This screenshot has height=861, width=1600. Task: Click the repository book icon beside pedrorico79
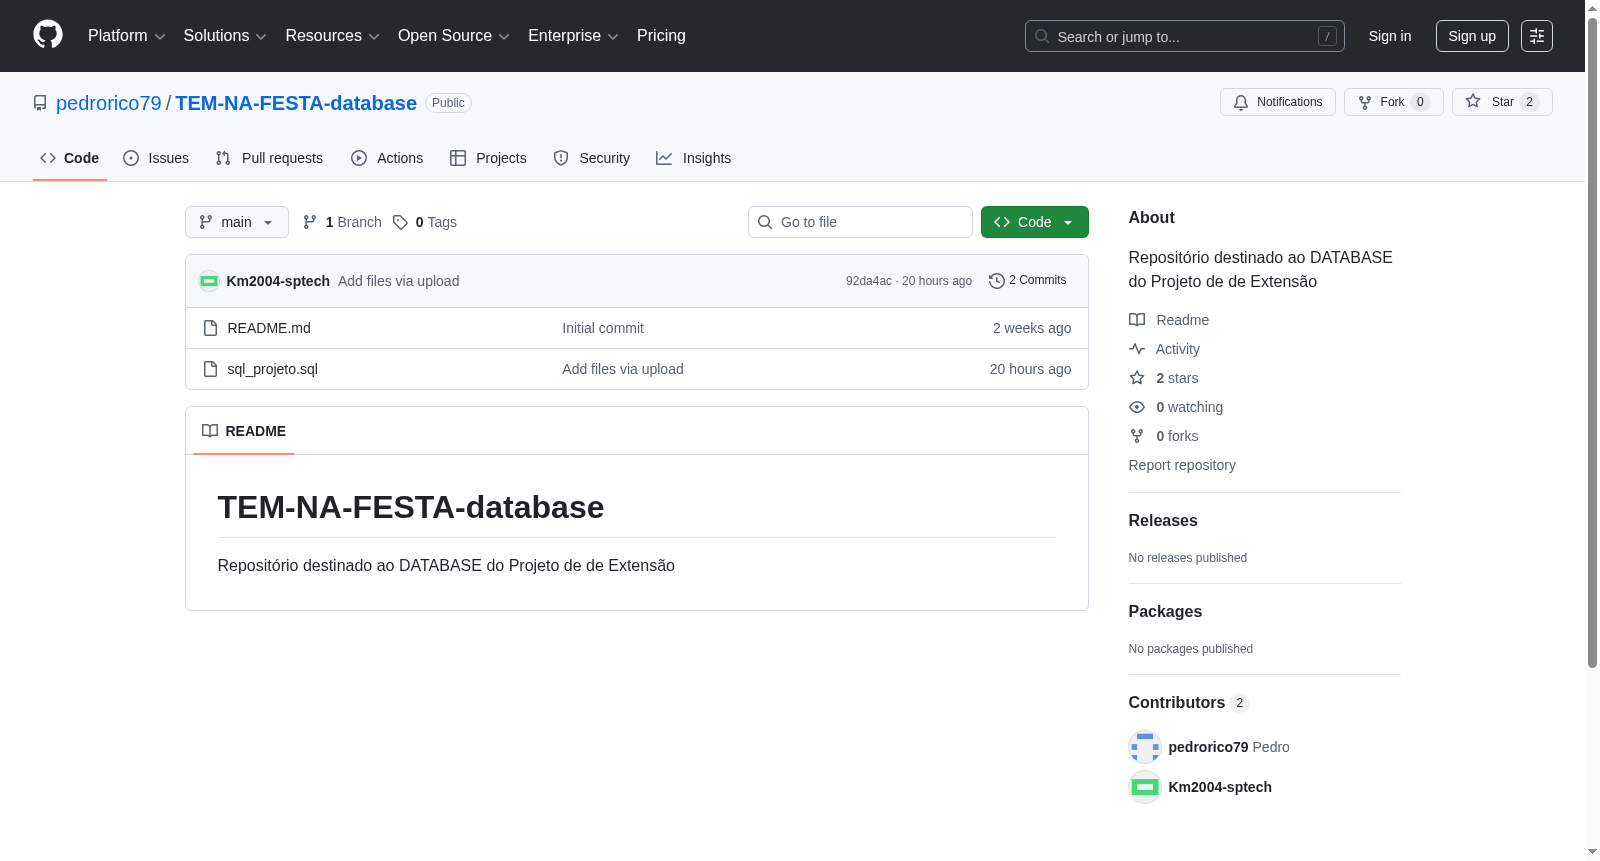click(x=40, y=103)
